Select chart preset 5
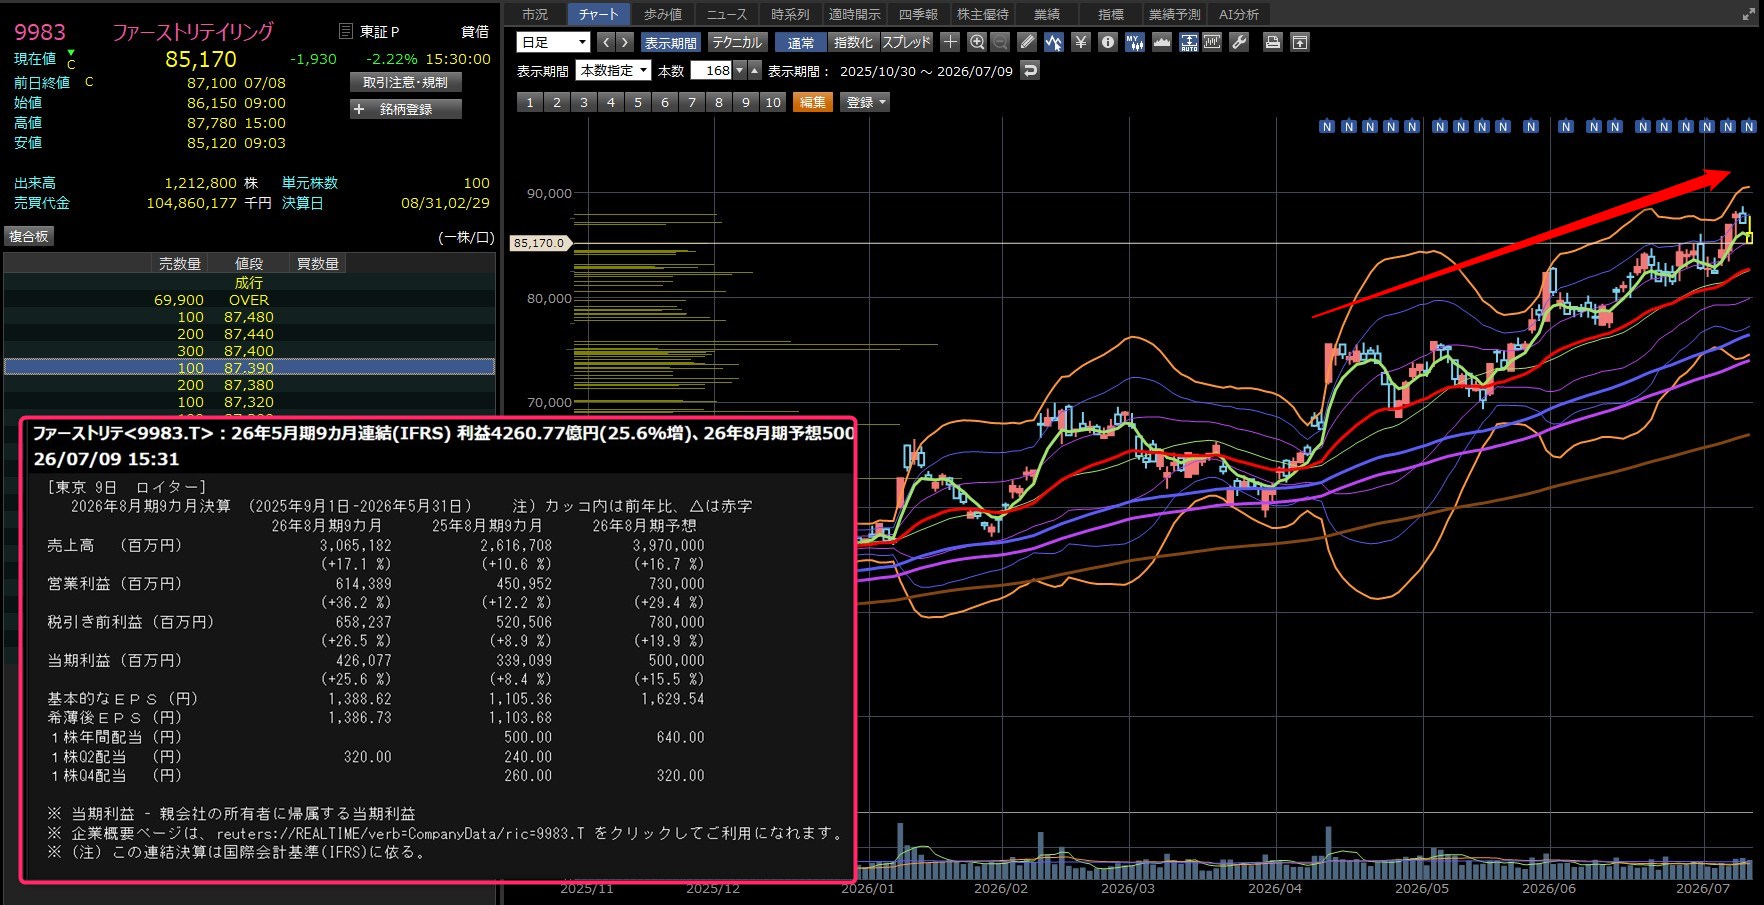Image resolution: width=1764 pixels, height=905 pixels. tap(638, 102)
